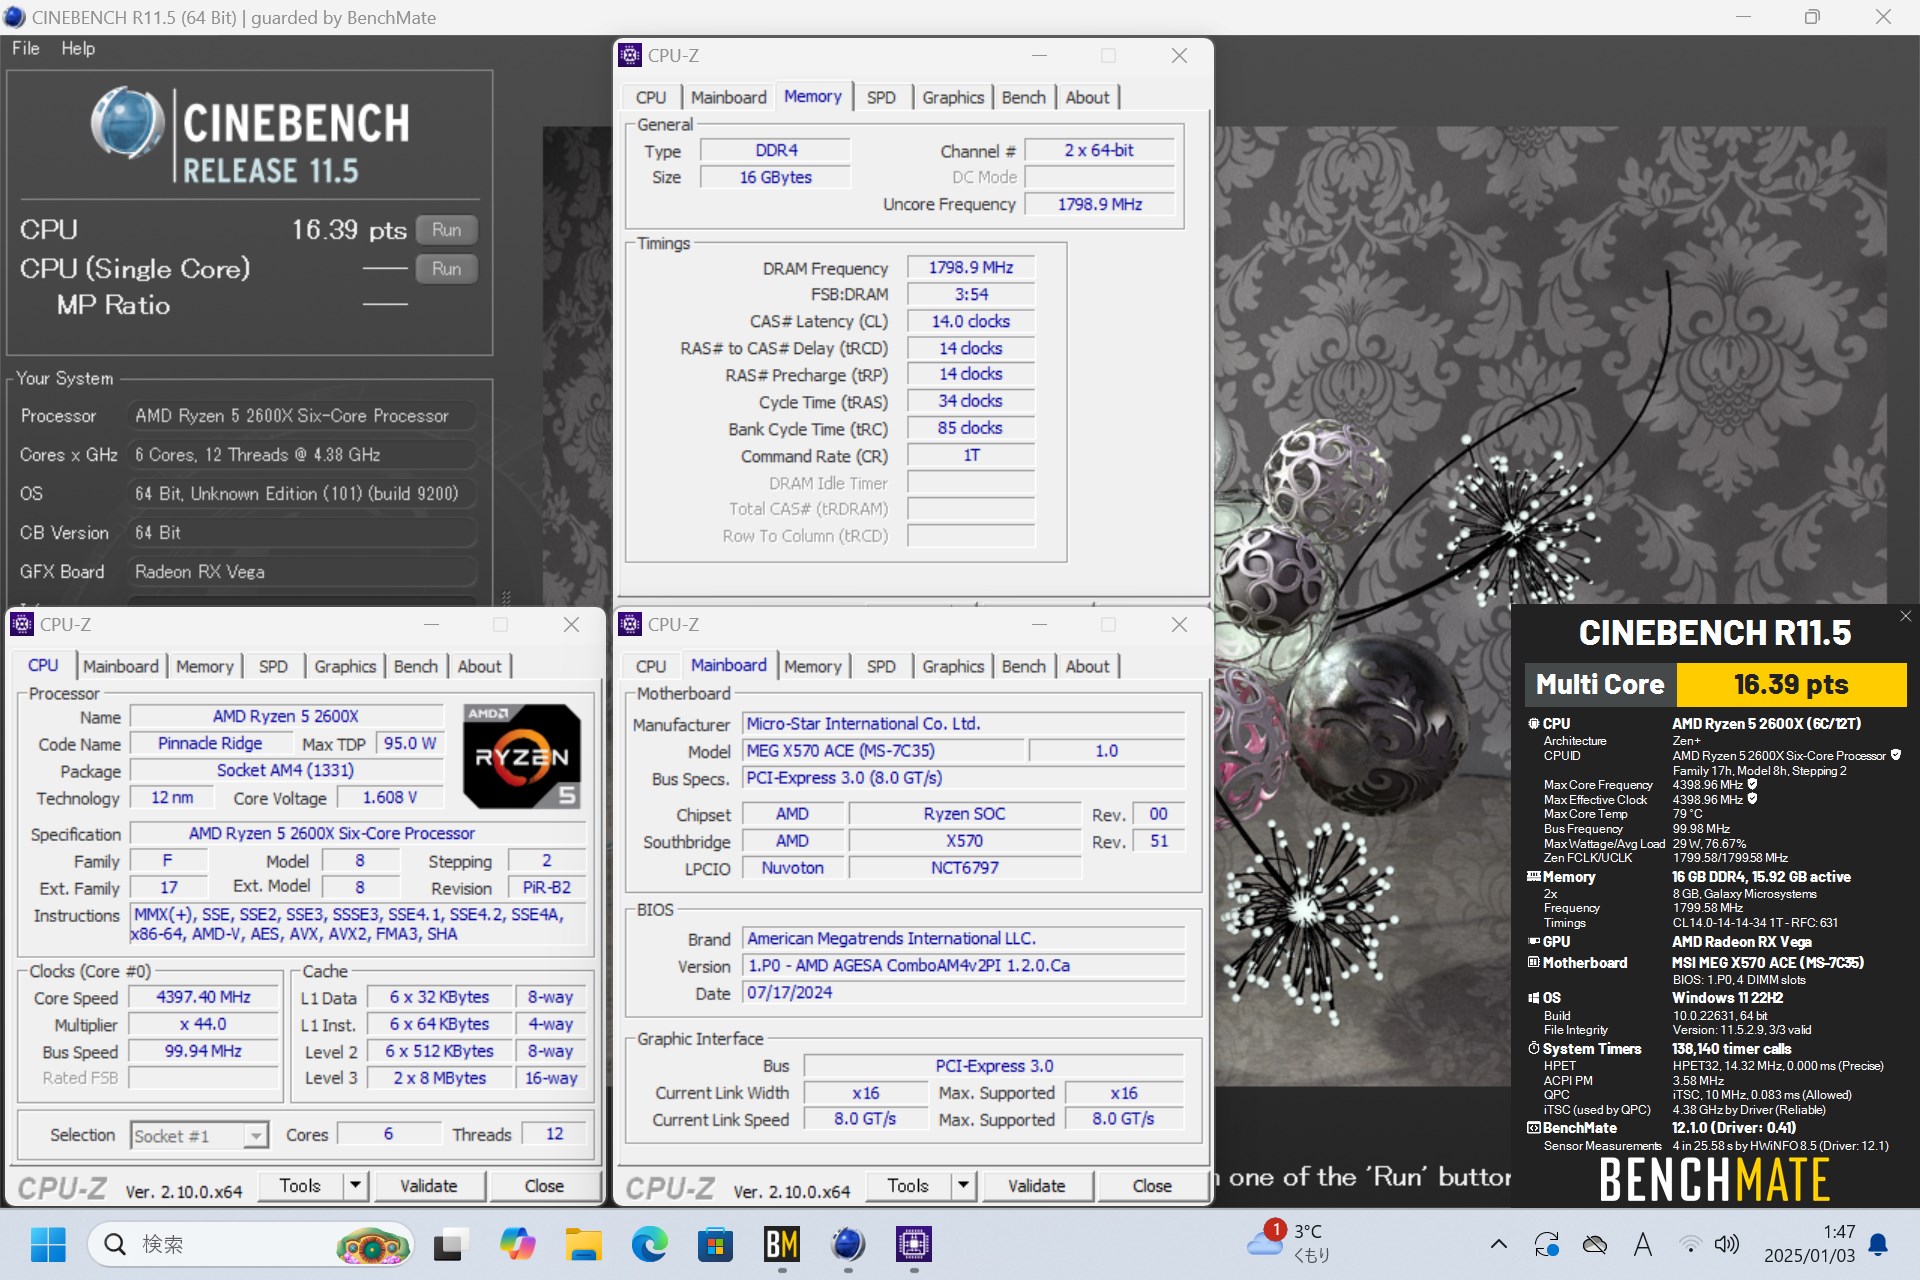Click the CAS# Latency 14.0 clocks value
Image resolution: width=1920 pixels, height=1280 pixels.
pyautogui.click(x=970, y=322)
